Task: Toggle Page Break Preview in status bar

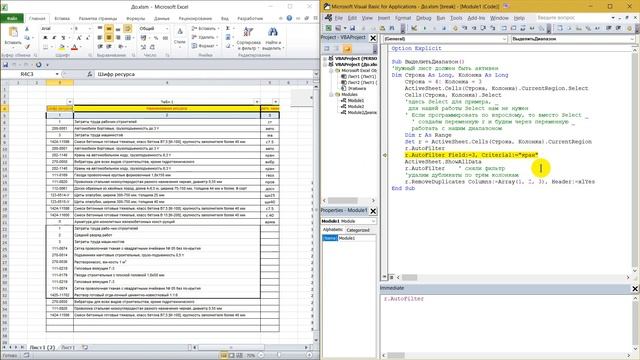Action: [239, 355]
